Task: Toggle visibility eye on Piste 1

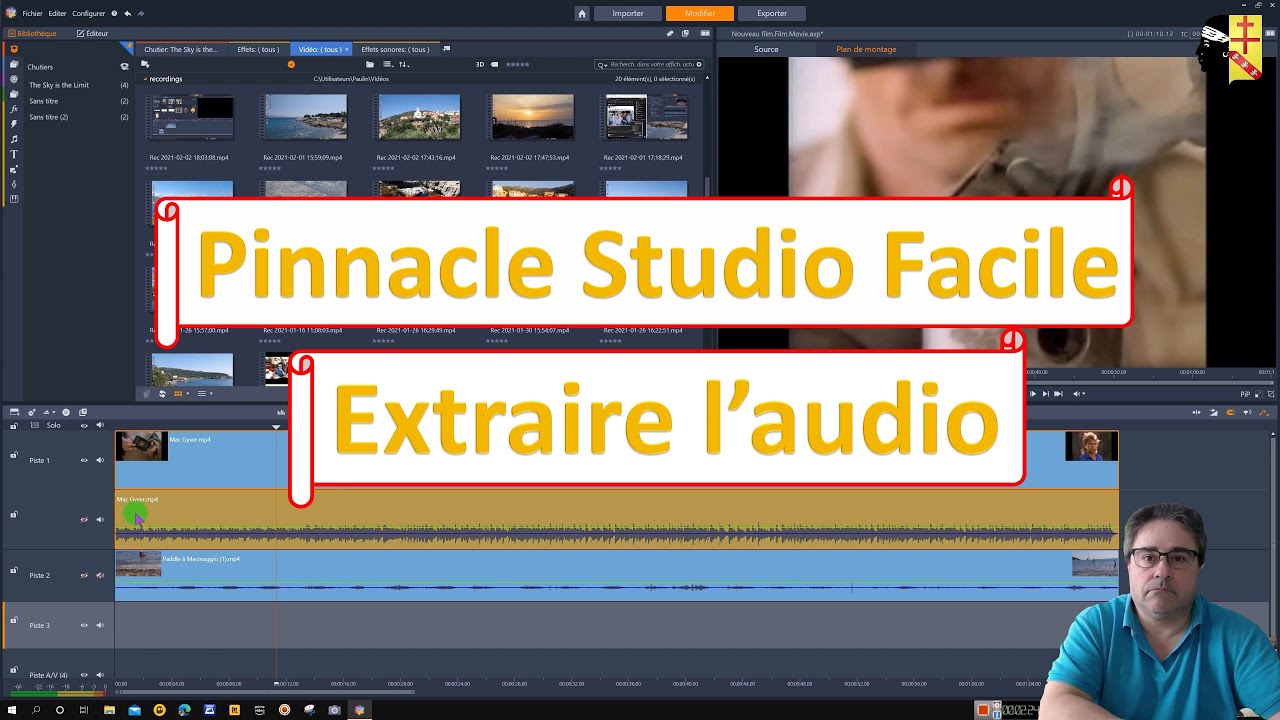Action: [x=84, y=460]
